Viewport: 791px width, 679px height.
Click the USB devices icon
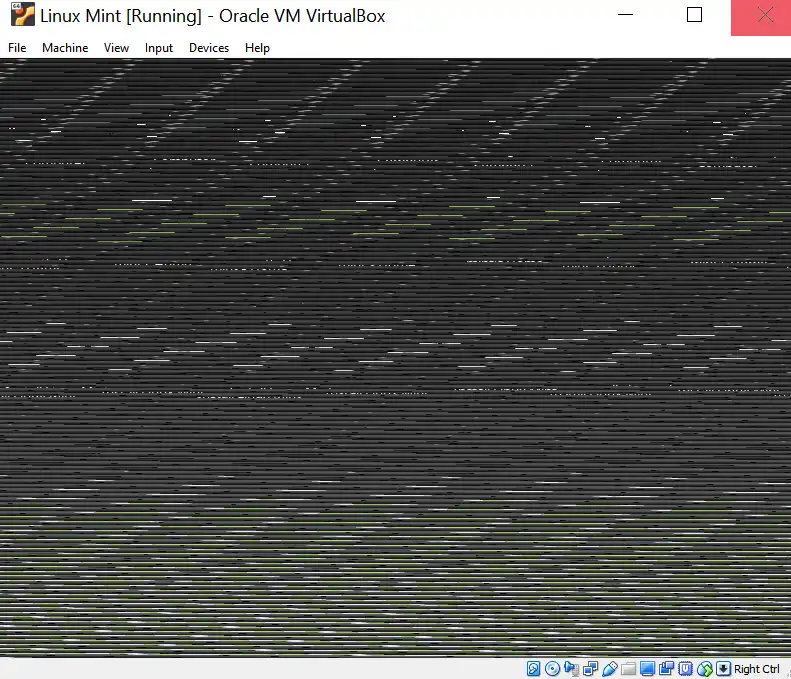point(609,669)
